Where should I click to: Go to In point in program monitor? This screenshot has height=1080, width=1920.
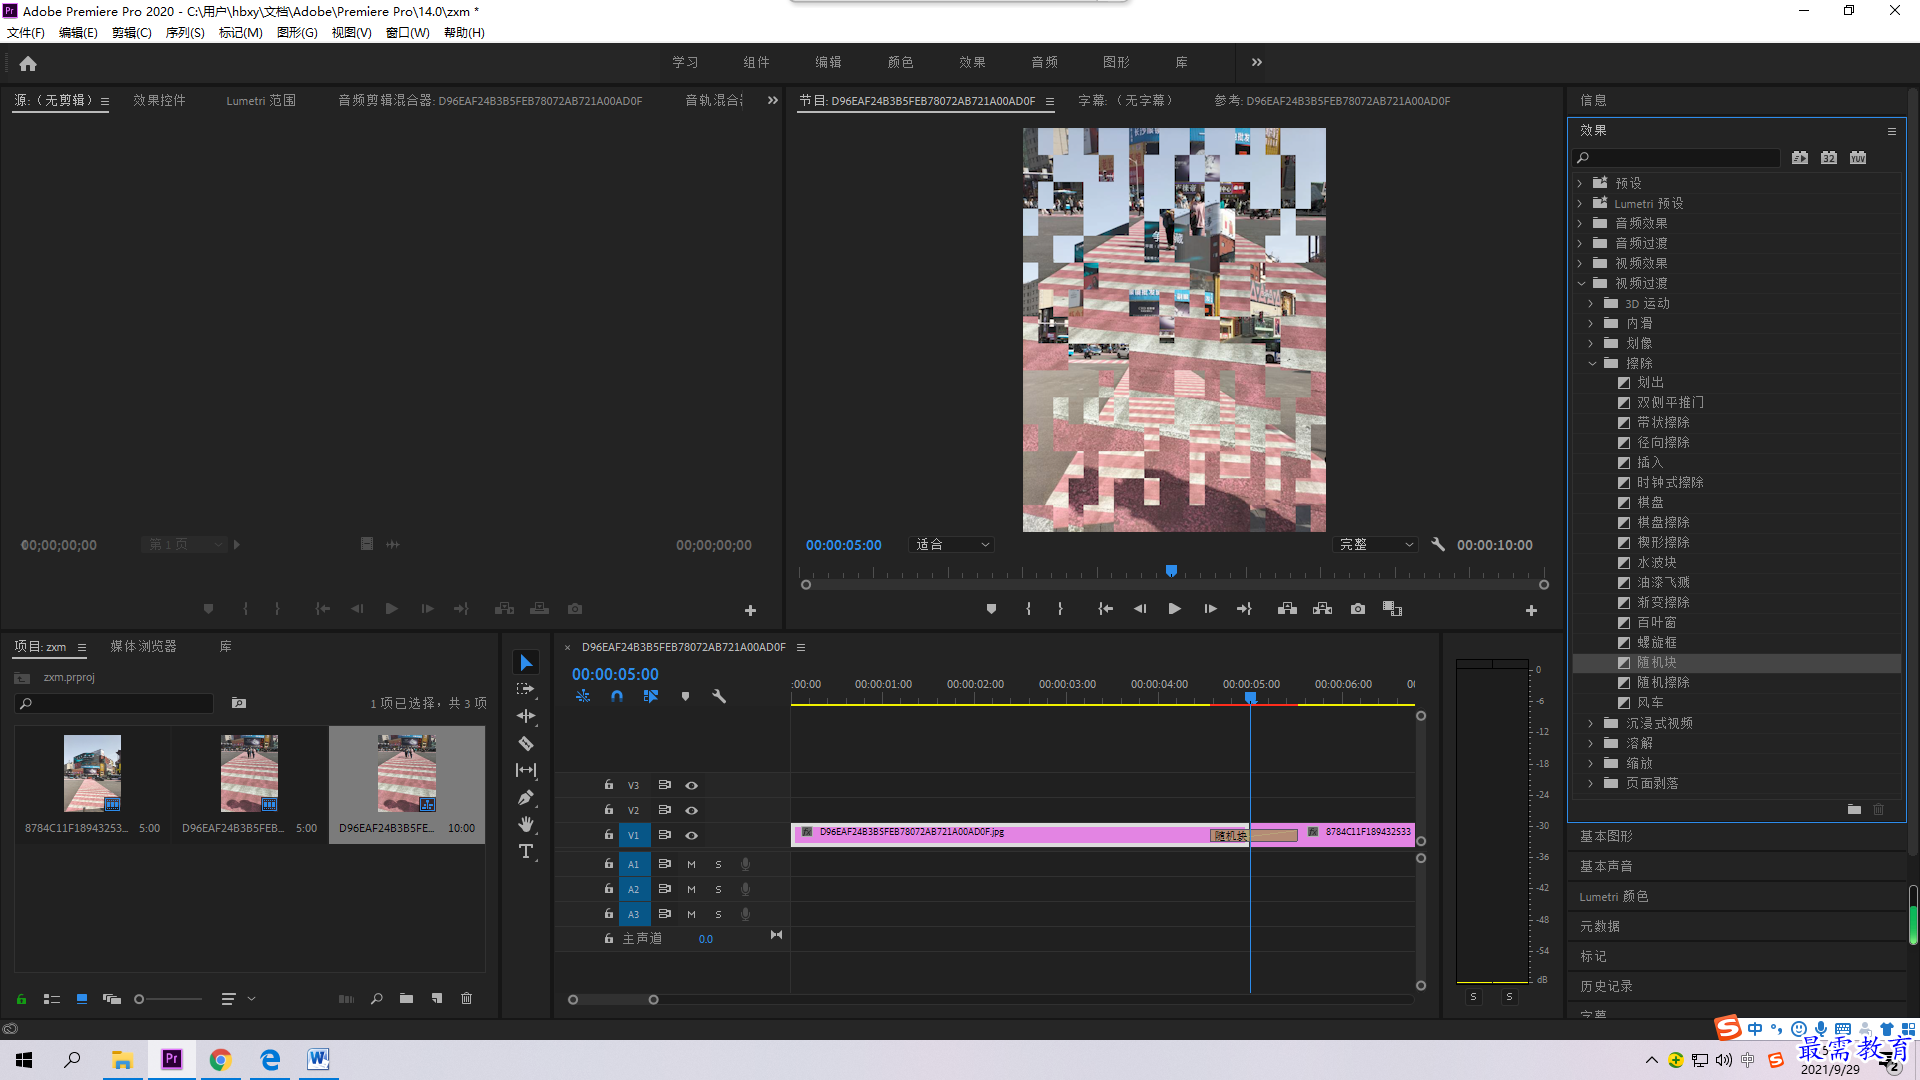point(1105,609)
